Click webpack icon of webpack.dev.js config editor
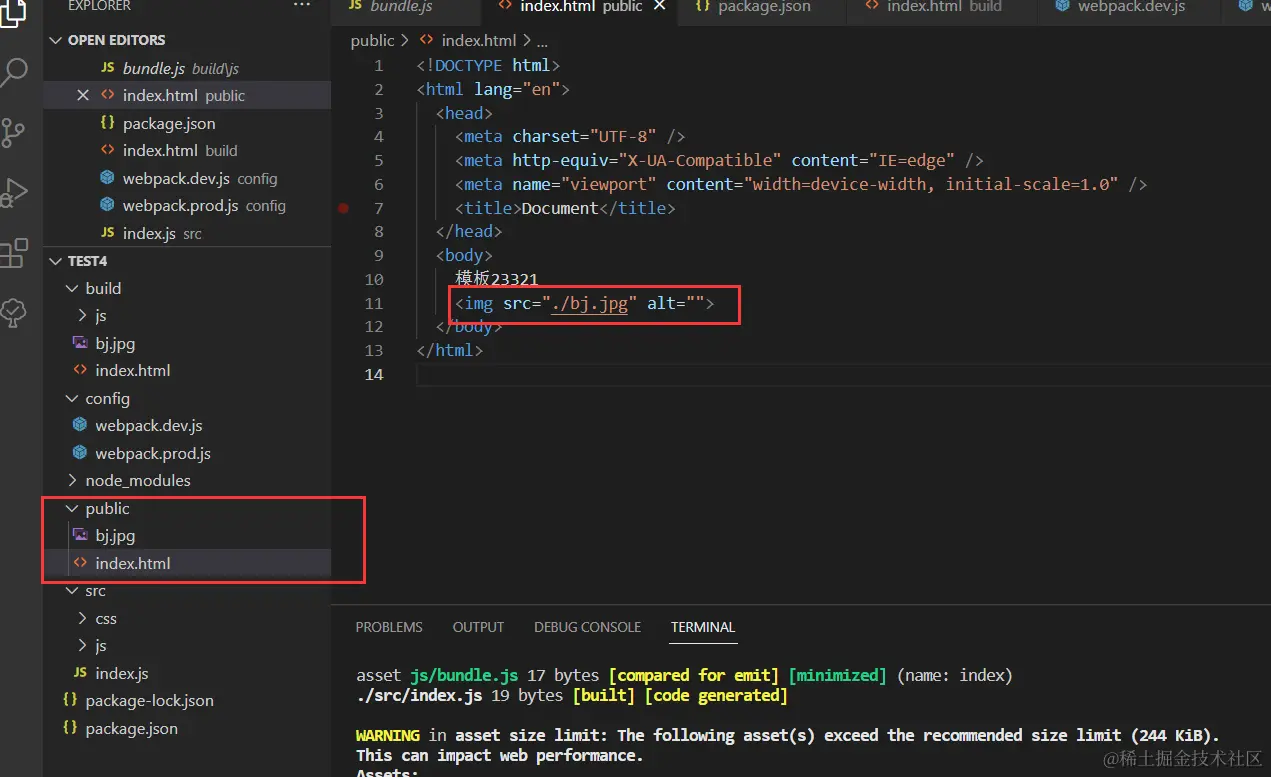Viewport: 1271px width, 777px height. click(108, 178)
